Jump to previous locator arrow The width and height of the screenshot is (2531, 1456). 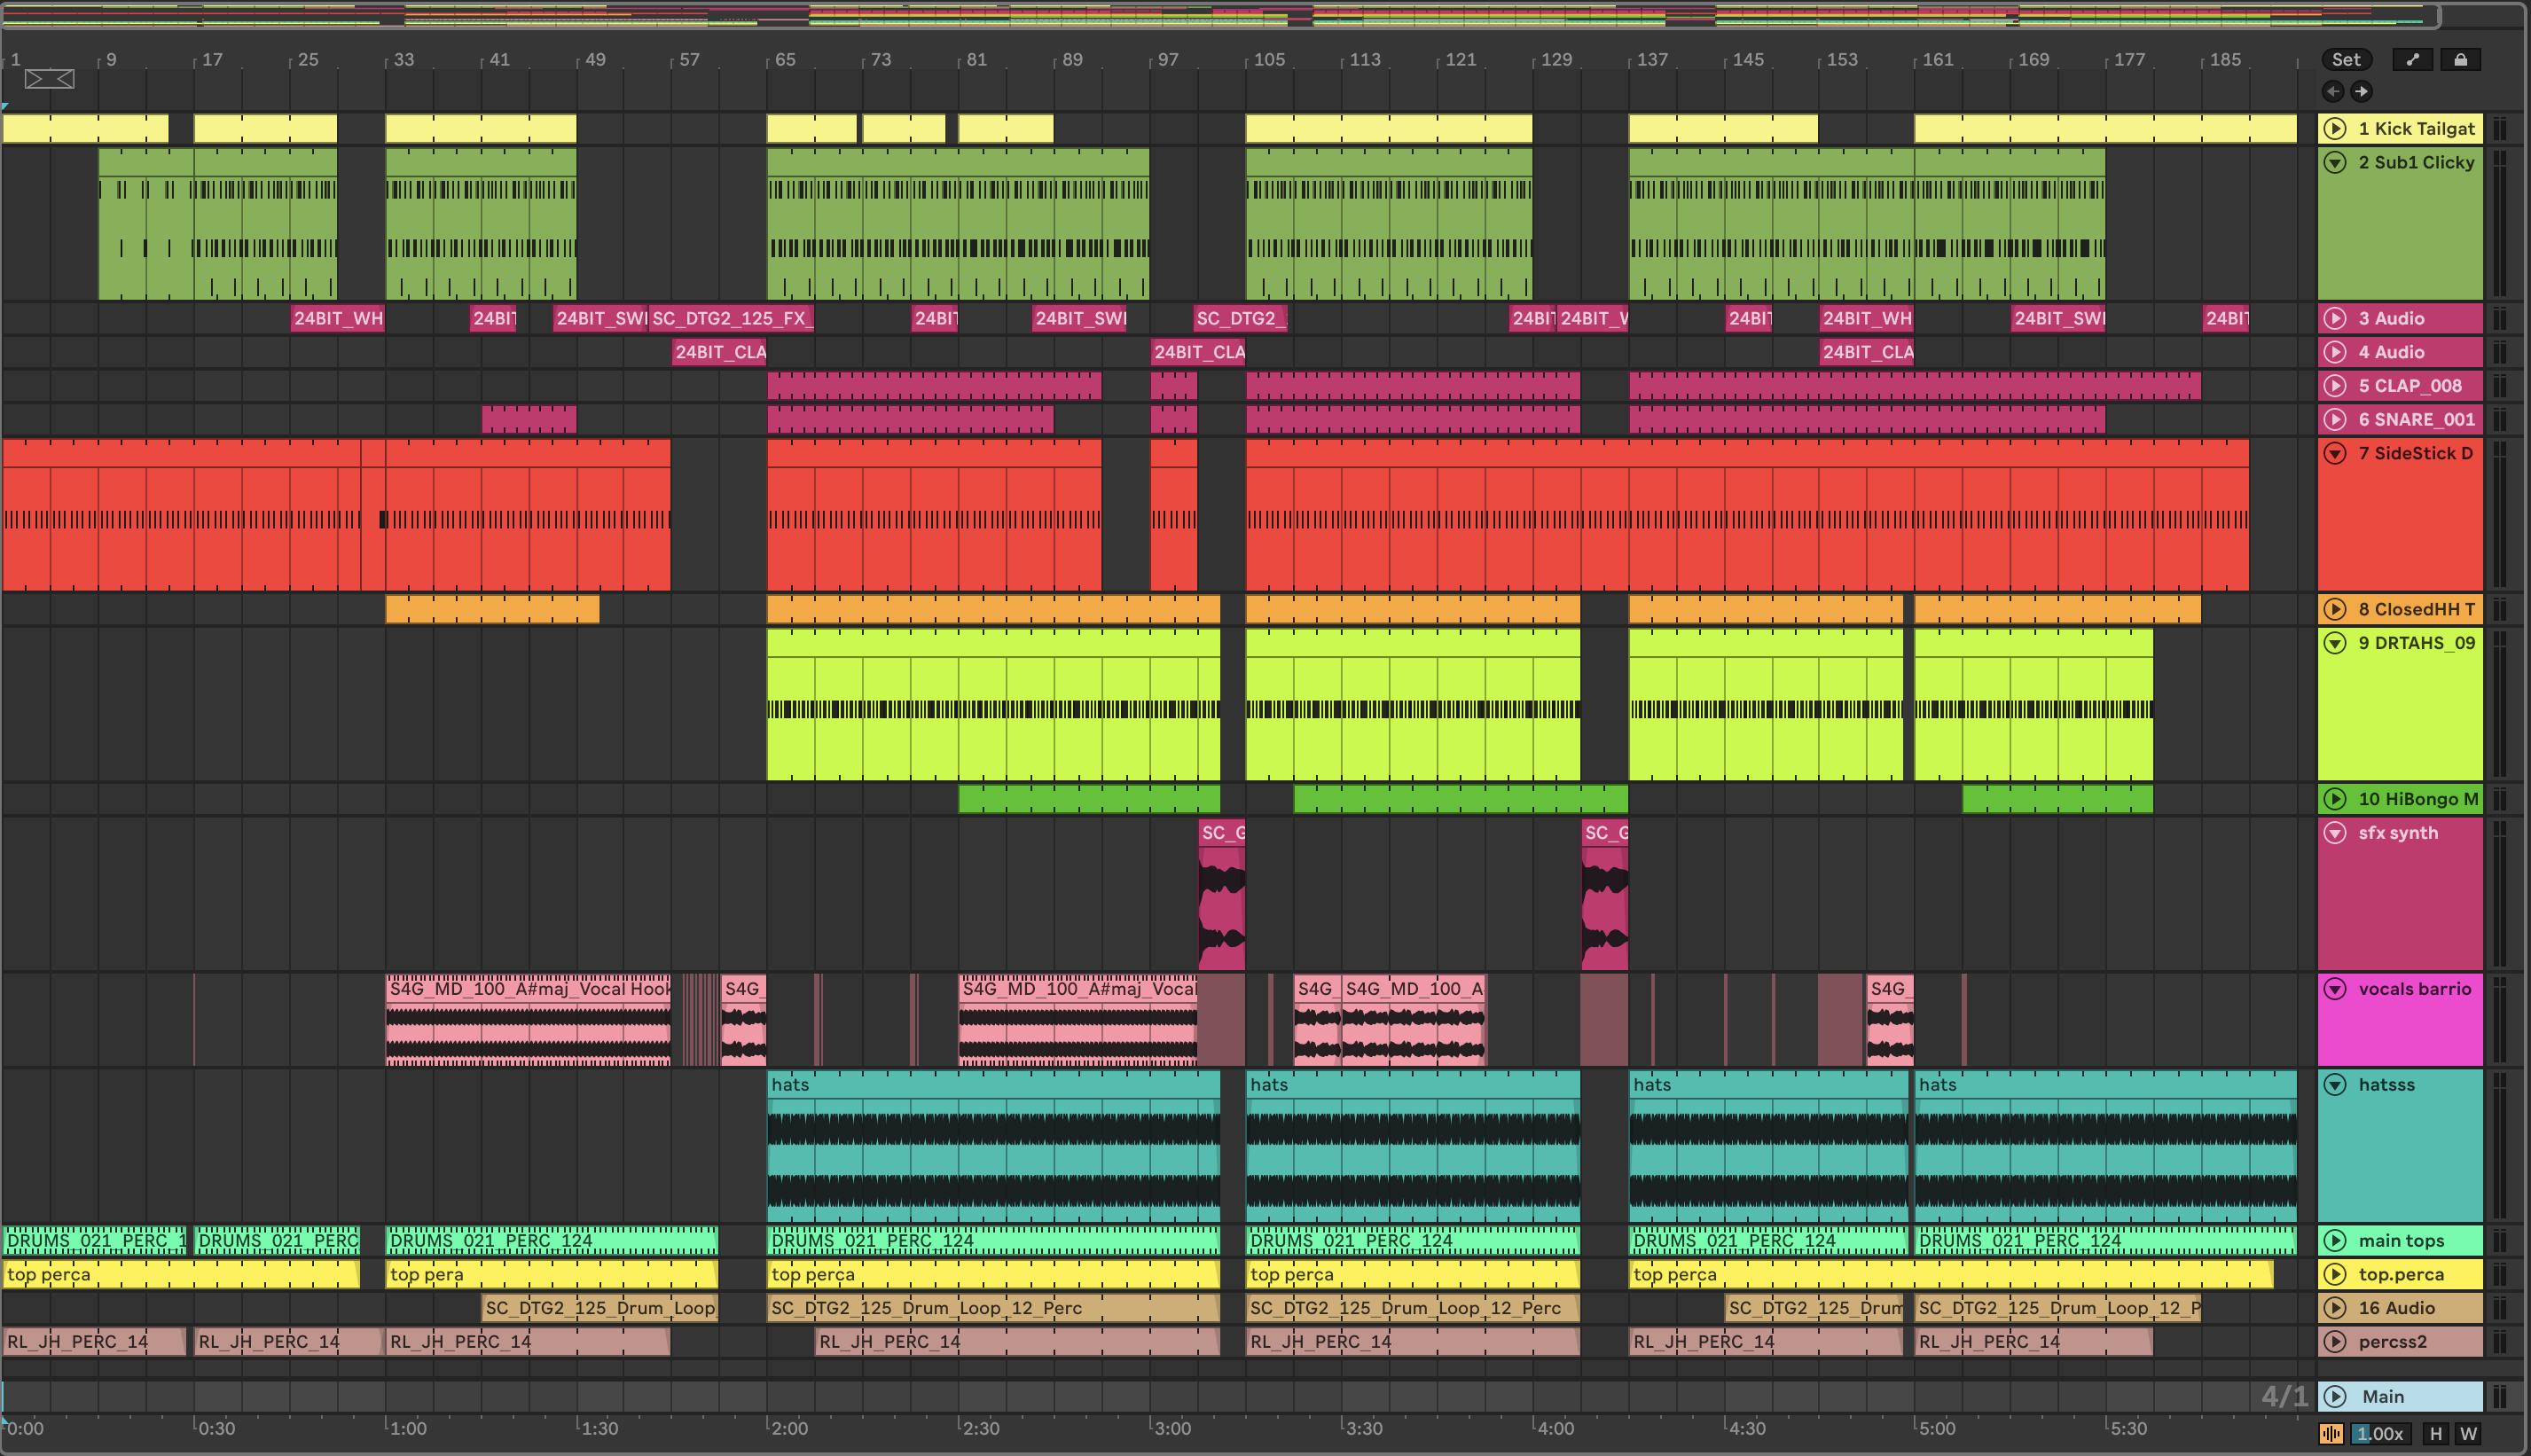point(2333,92)
